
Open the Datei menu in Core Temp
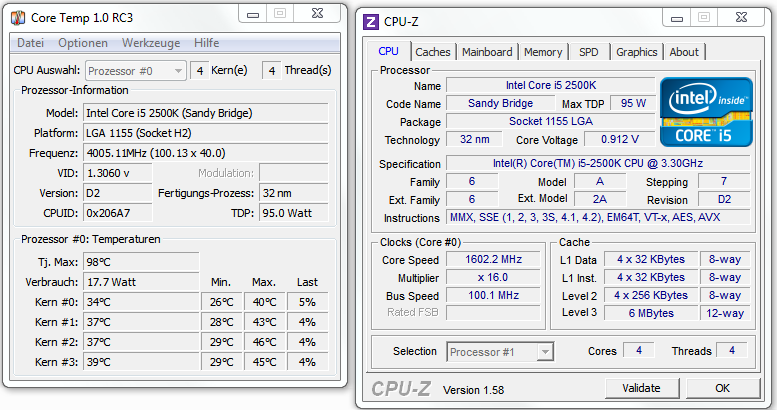point(31,43)
